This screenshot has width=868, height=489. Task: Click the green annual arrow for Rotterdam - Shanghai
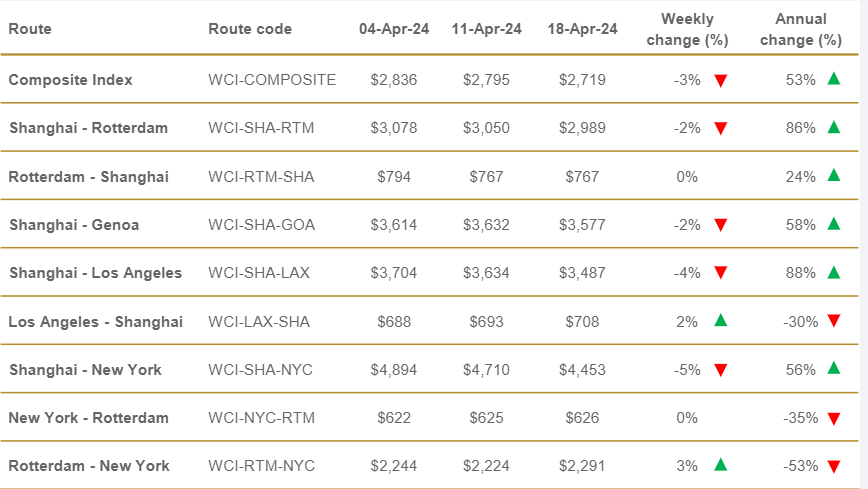click(x=833, y=176)
